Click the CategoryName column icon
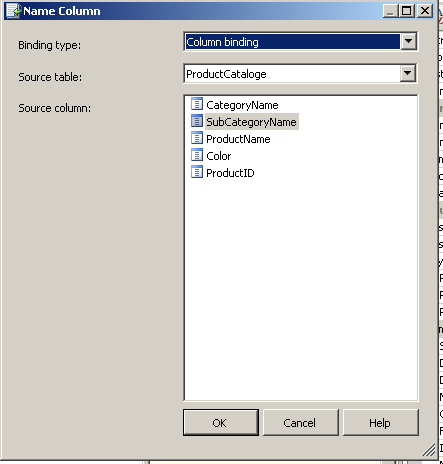The image size is (443, 464). 197,104
